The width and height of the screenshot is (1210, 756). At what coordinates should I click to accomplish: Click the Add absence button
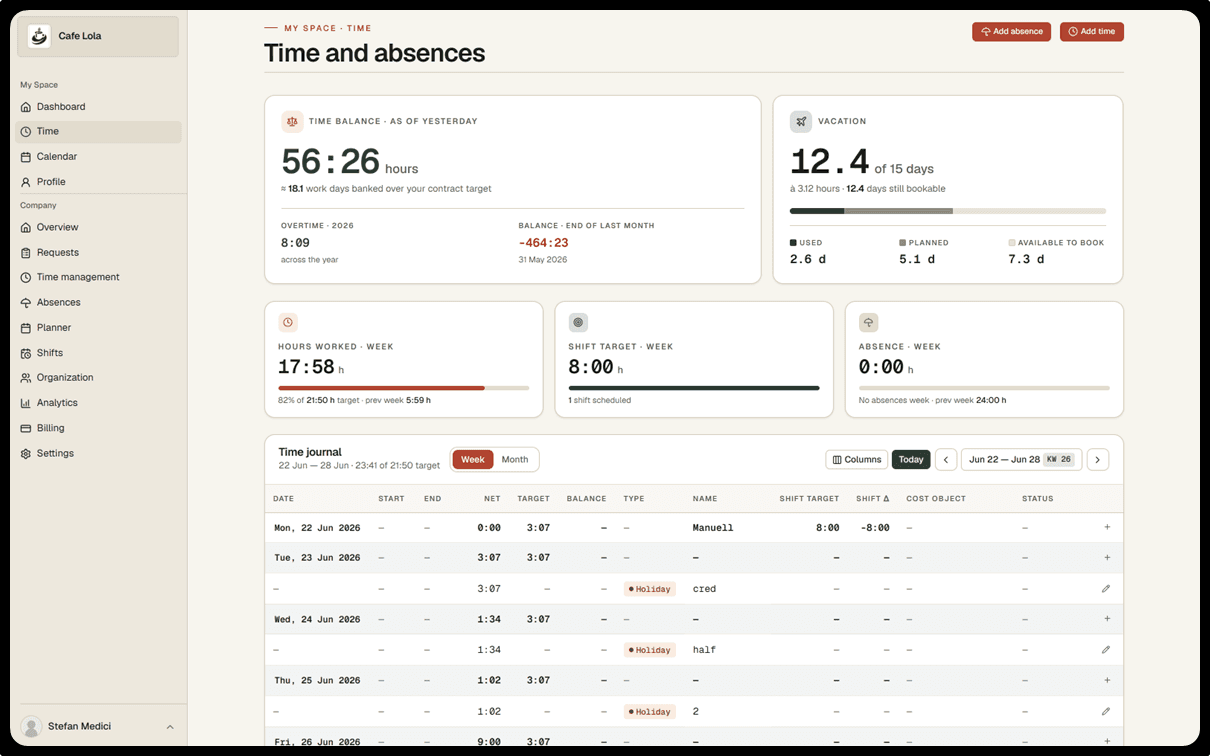coord(1011,32)
